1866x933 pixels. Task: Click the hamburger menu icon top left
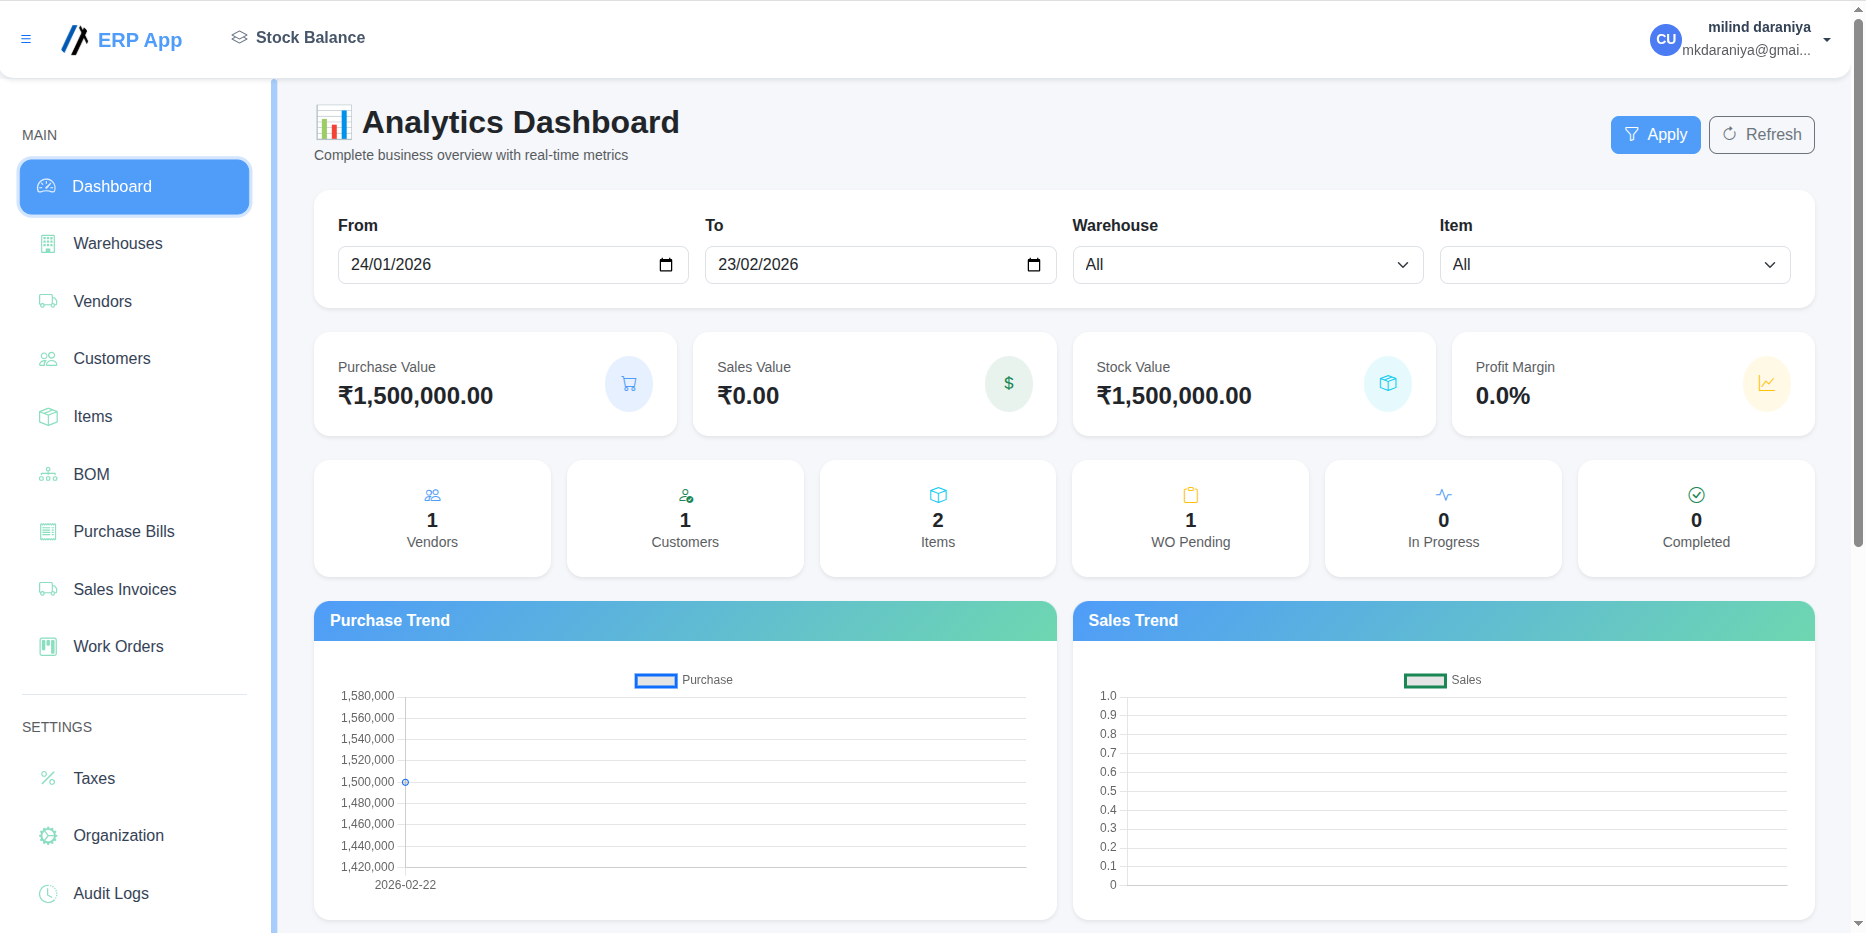point(26,39)
